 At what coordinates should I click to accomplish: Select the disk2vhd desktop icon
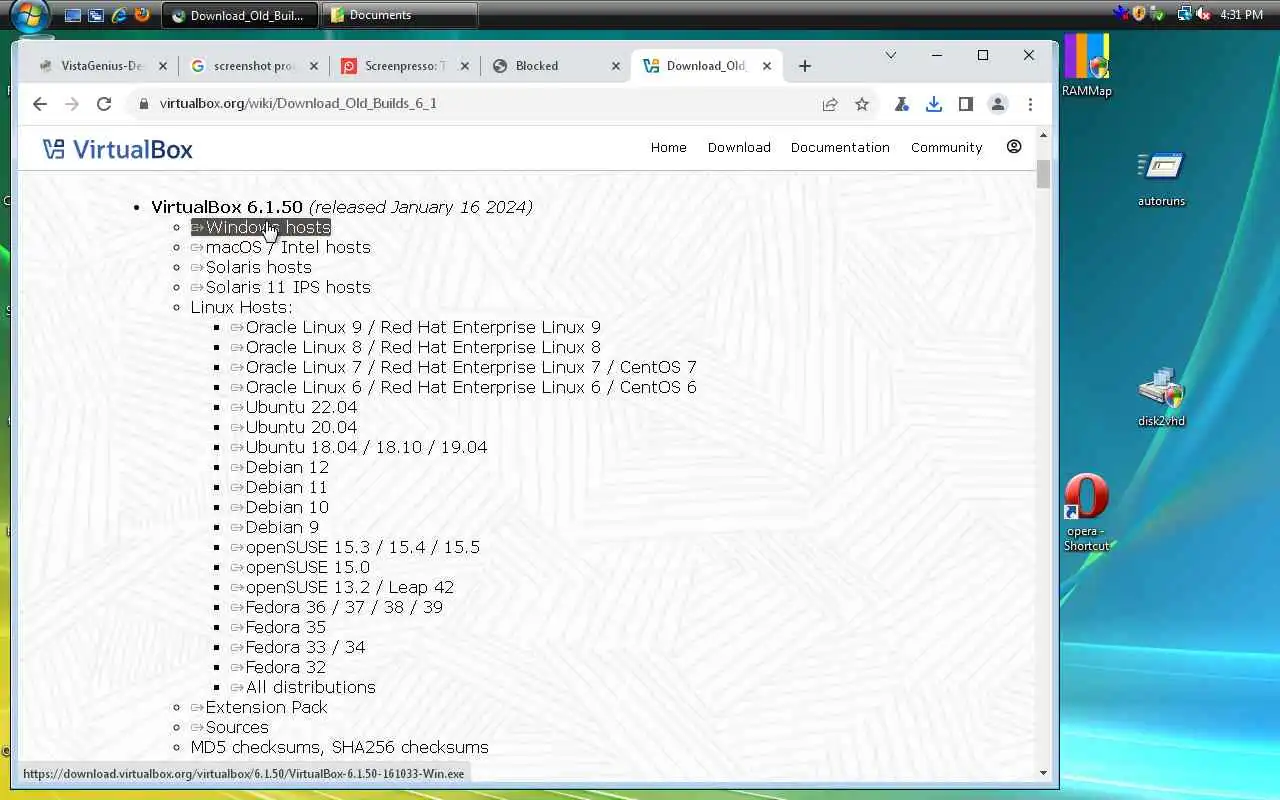1161,398
